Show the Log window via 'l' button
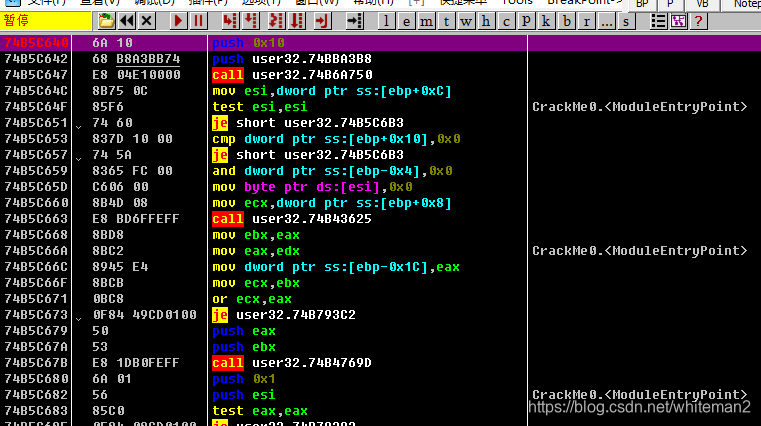Screen dimensions: 761x426 click(386, 21)
